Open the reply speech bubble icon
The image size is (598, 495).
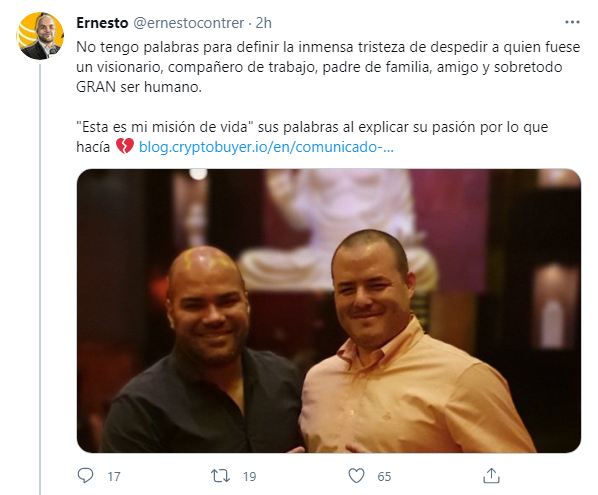coord(85,476)
